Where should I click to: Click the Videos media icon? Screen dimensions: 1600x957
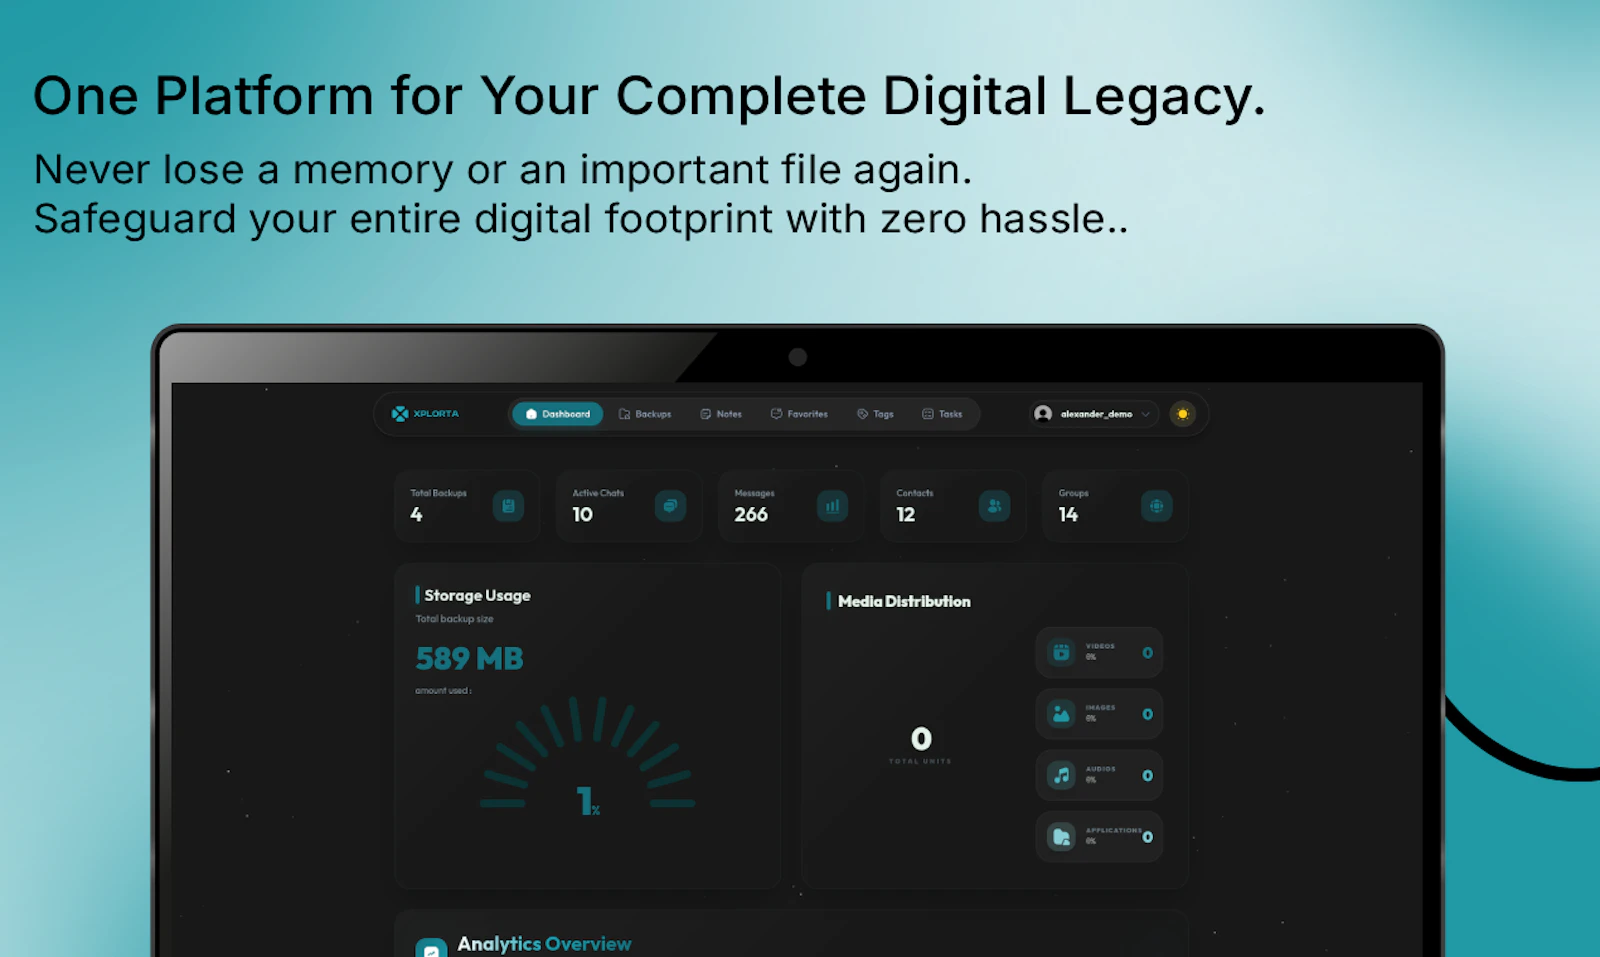[1061, 653]
